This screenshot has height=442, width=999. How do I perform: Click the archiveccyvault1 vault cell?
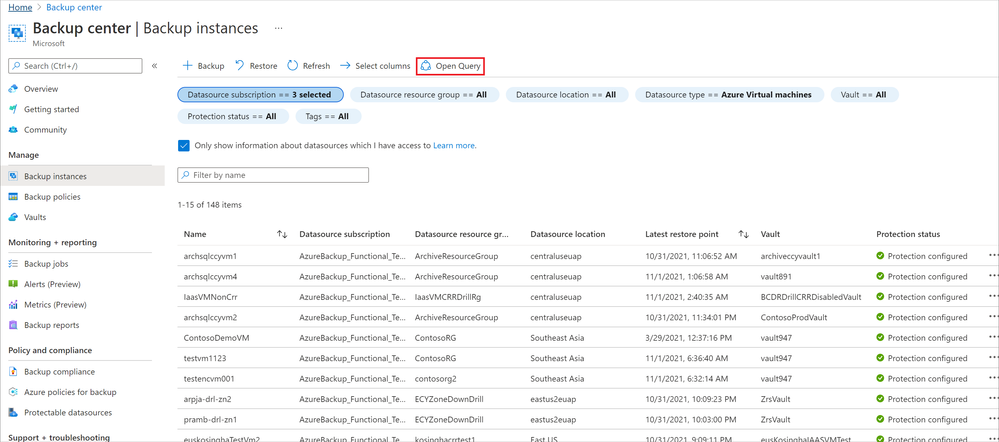point(792,256)
